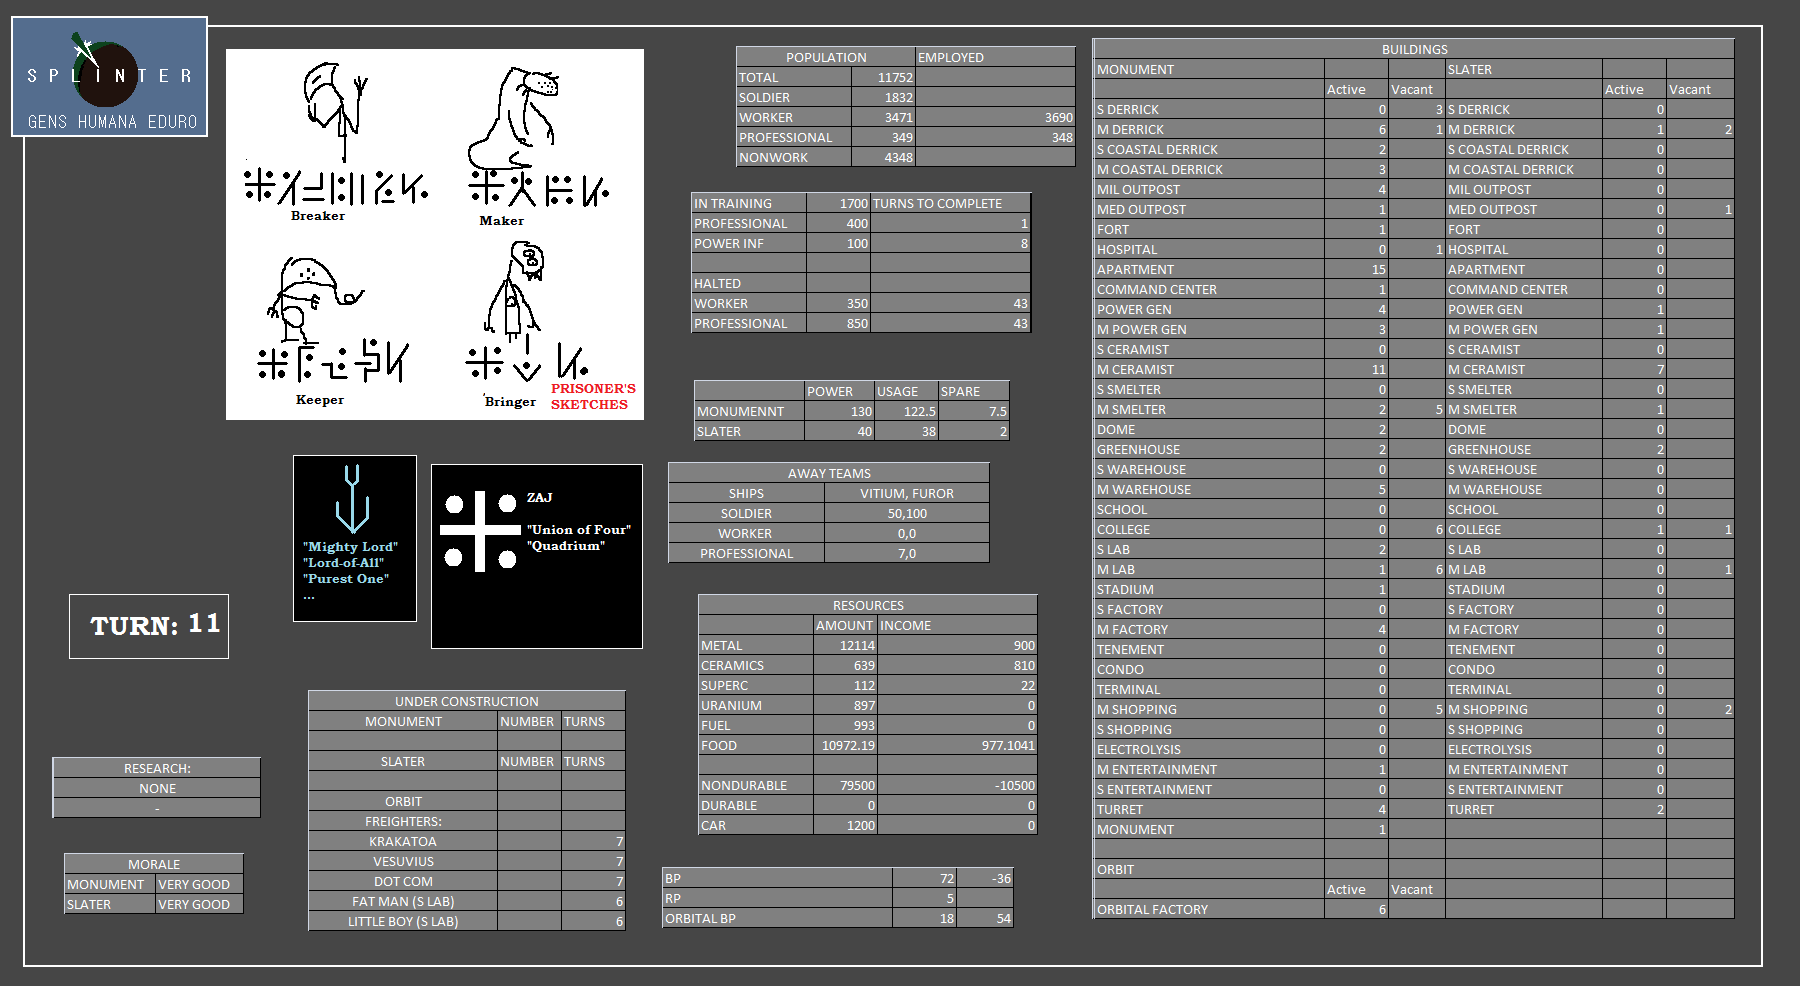The width and height of the screenshot is (1800, 986).
Task: Select the ORBITAL BP label cell
Action: tap(777, 919)
